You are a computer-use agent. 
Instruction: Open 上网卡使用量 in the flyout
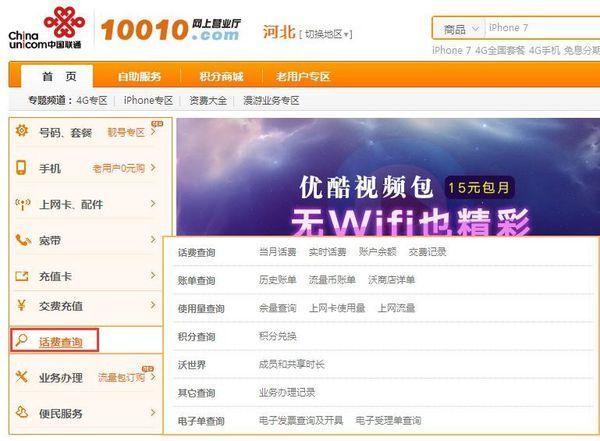(337, 308)
